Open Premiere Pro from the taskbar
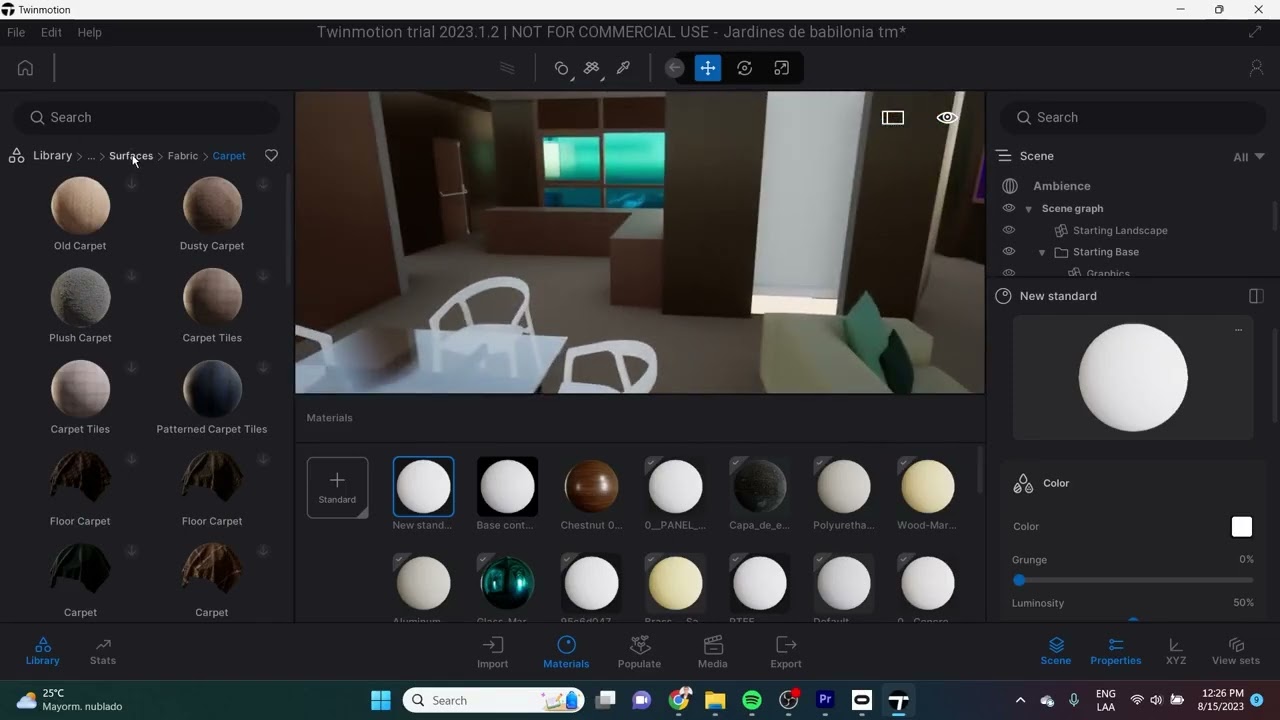The height and width of the screenshot is (720, 1280). pyautogui.click(x=825, y=700)
